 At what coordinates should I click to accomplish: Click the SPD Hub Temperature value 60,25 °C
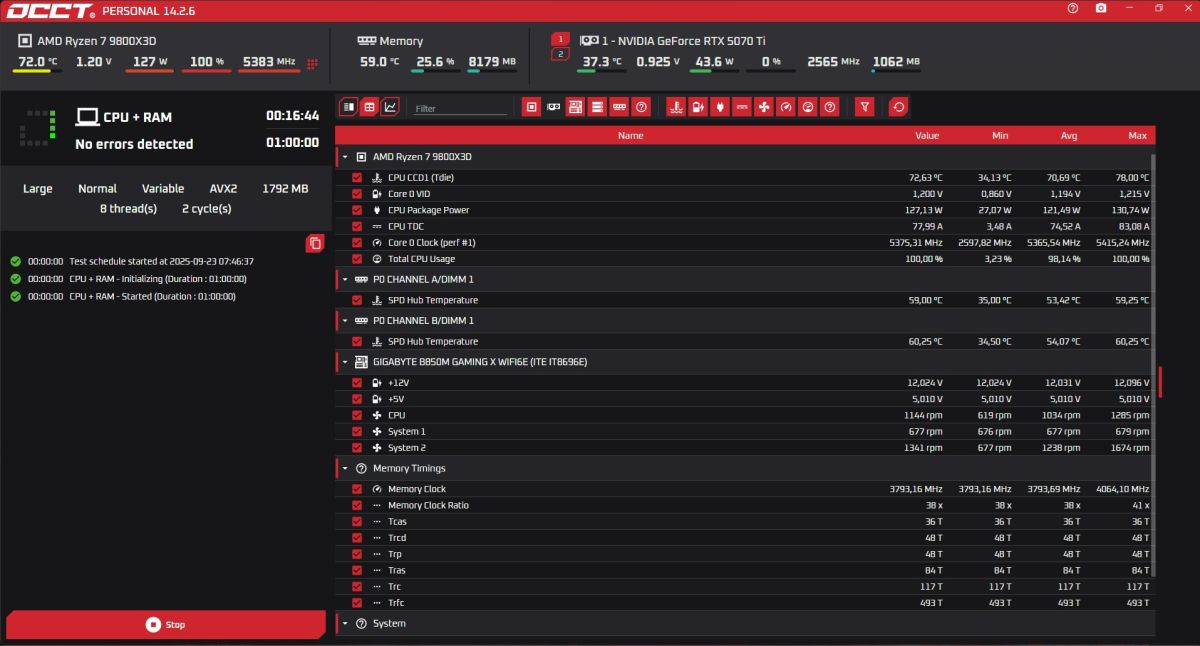(925, 341)
